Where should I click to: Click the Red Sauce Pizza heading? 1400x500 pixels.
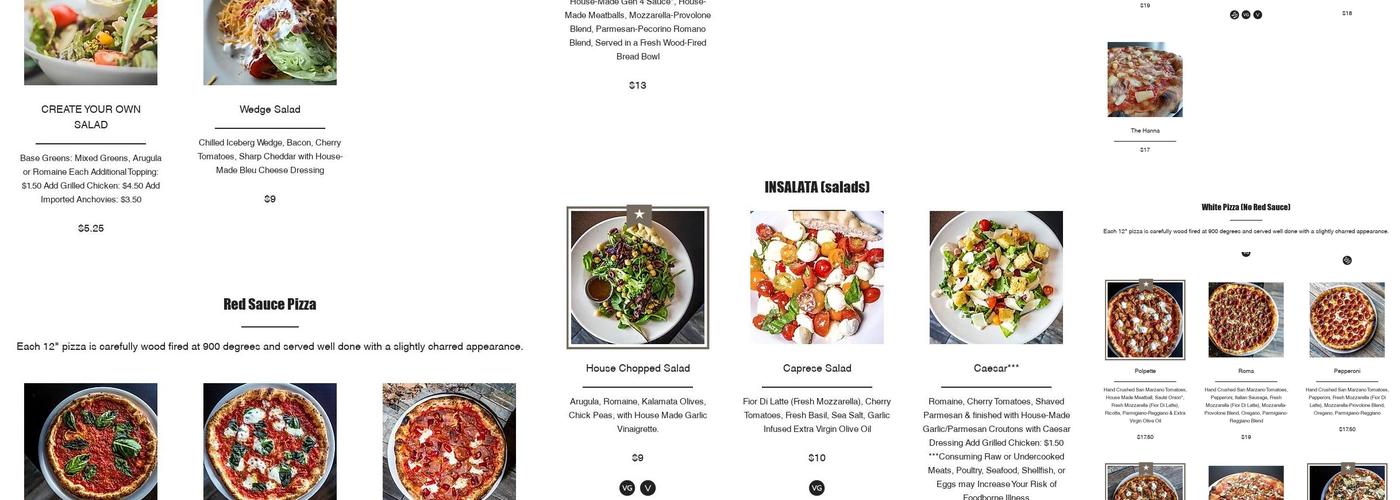270,304
